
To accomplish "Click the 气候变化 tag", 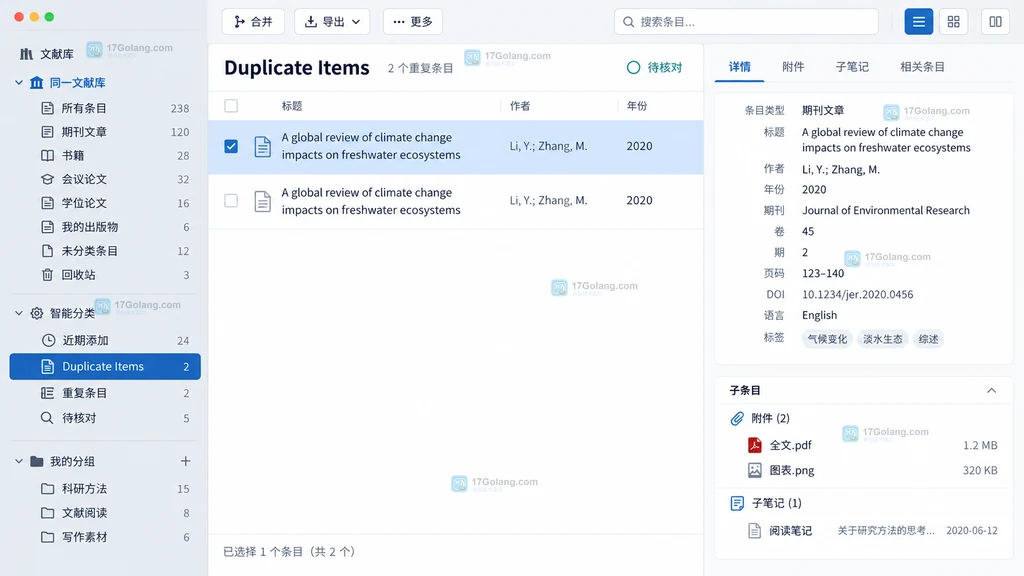I will 827,339.
